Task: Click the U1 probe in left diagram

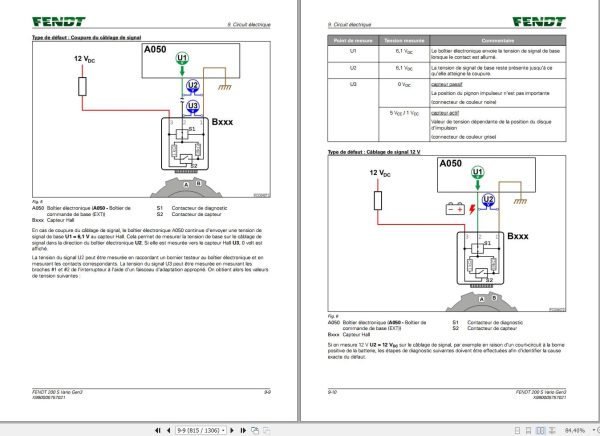Action: (x=182, y=58)
